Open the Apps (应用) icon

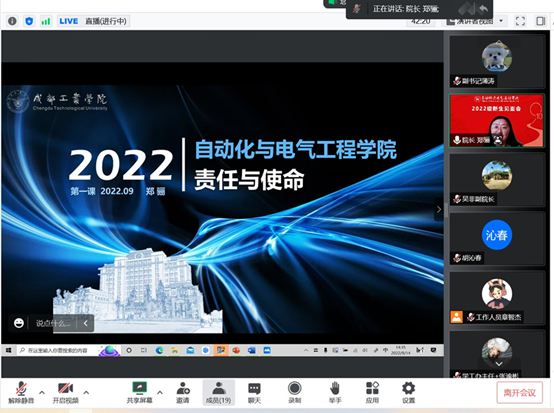(x=372, y=393)
